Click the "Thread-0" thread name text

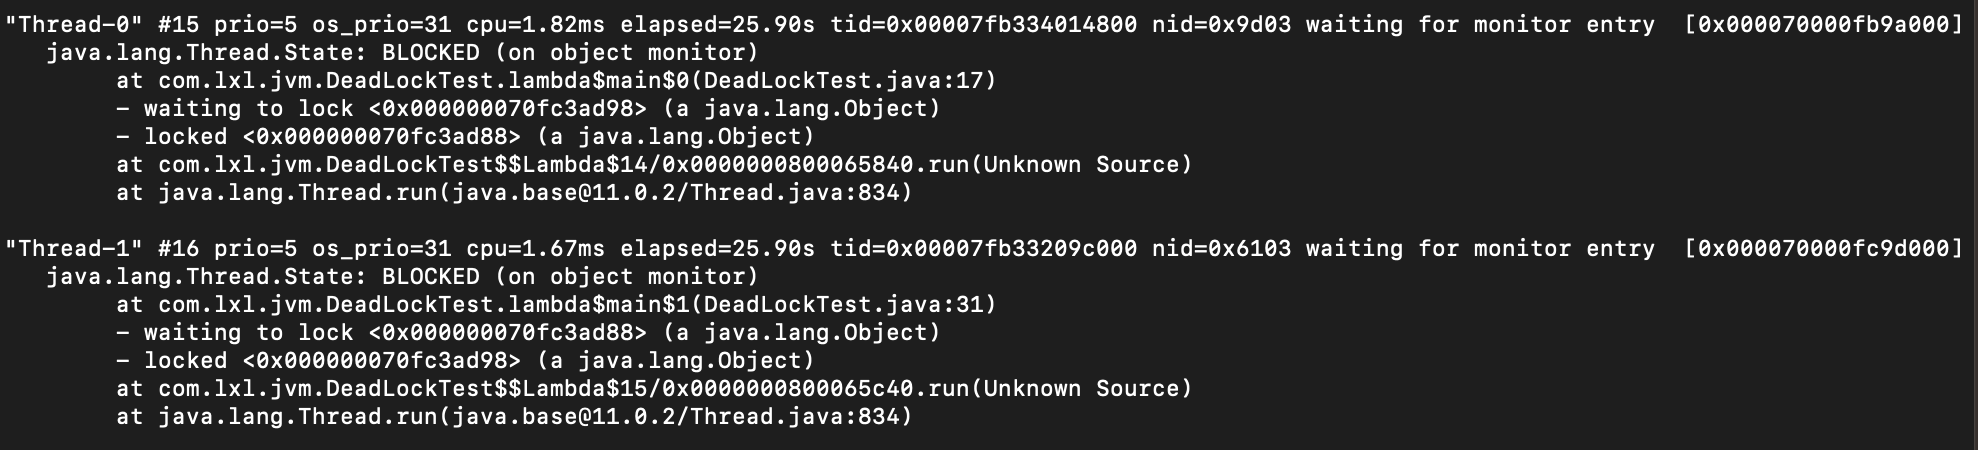(x=73, y=24)
